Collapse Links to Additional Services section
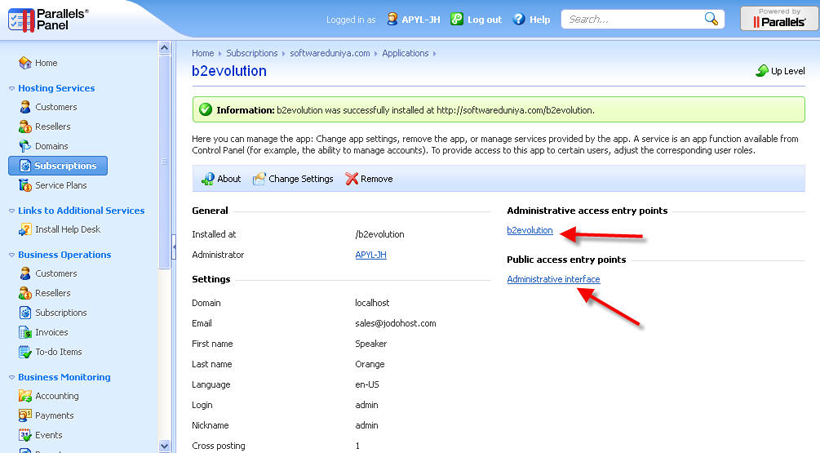Viewport: 820px width, 453px height. (x=12, y=211)
